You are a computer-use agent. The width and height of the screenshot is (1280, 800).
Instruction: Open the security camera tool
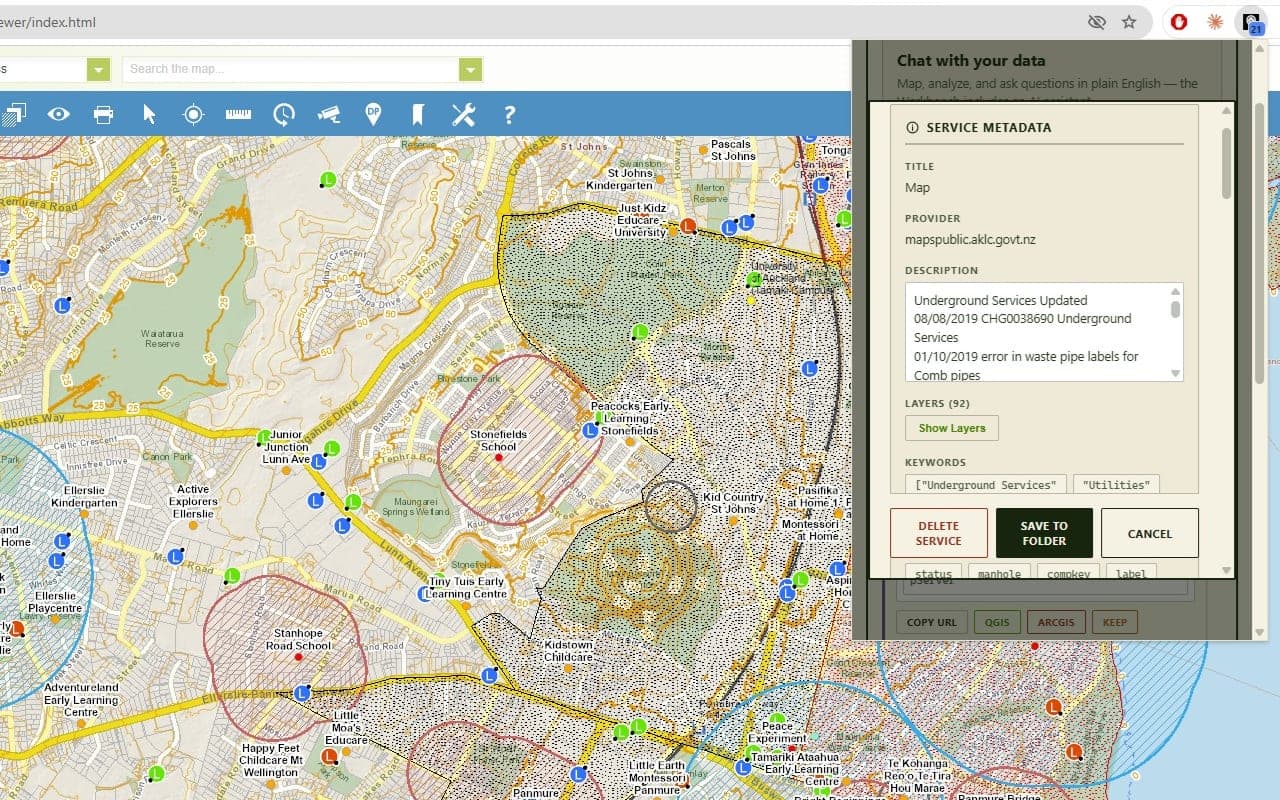point(329,114)
